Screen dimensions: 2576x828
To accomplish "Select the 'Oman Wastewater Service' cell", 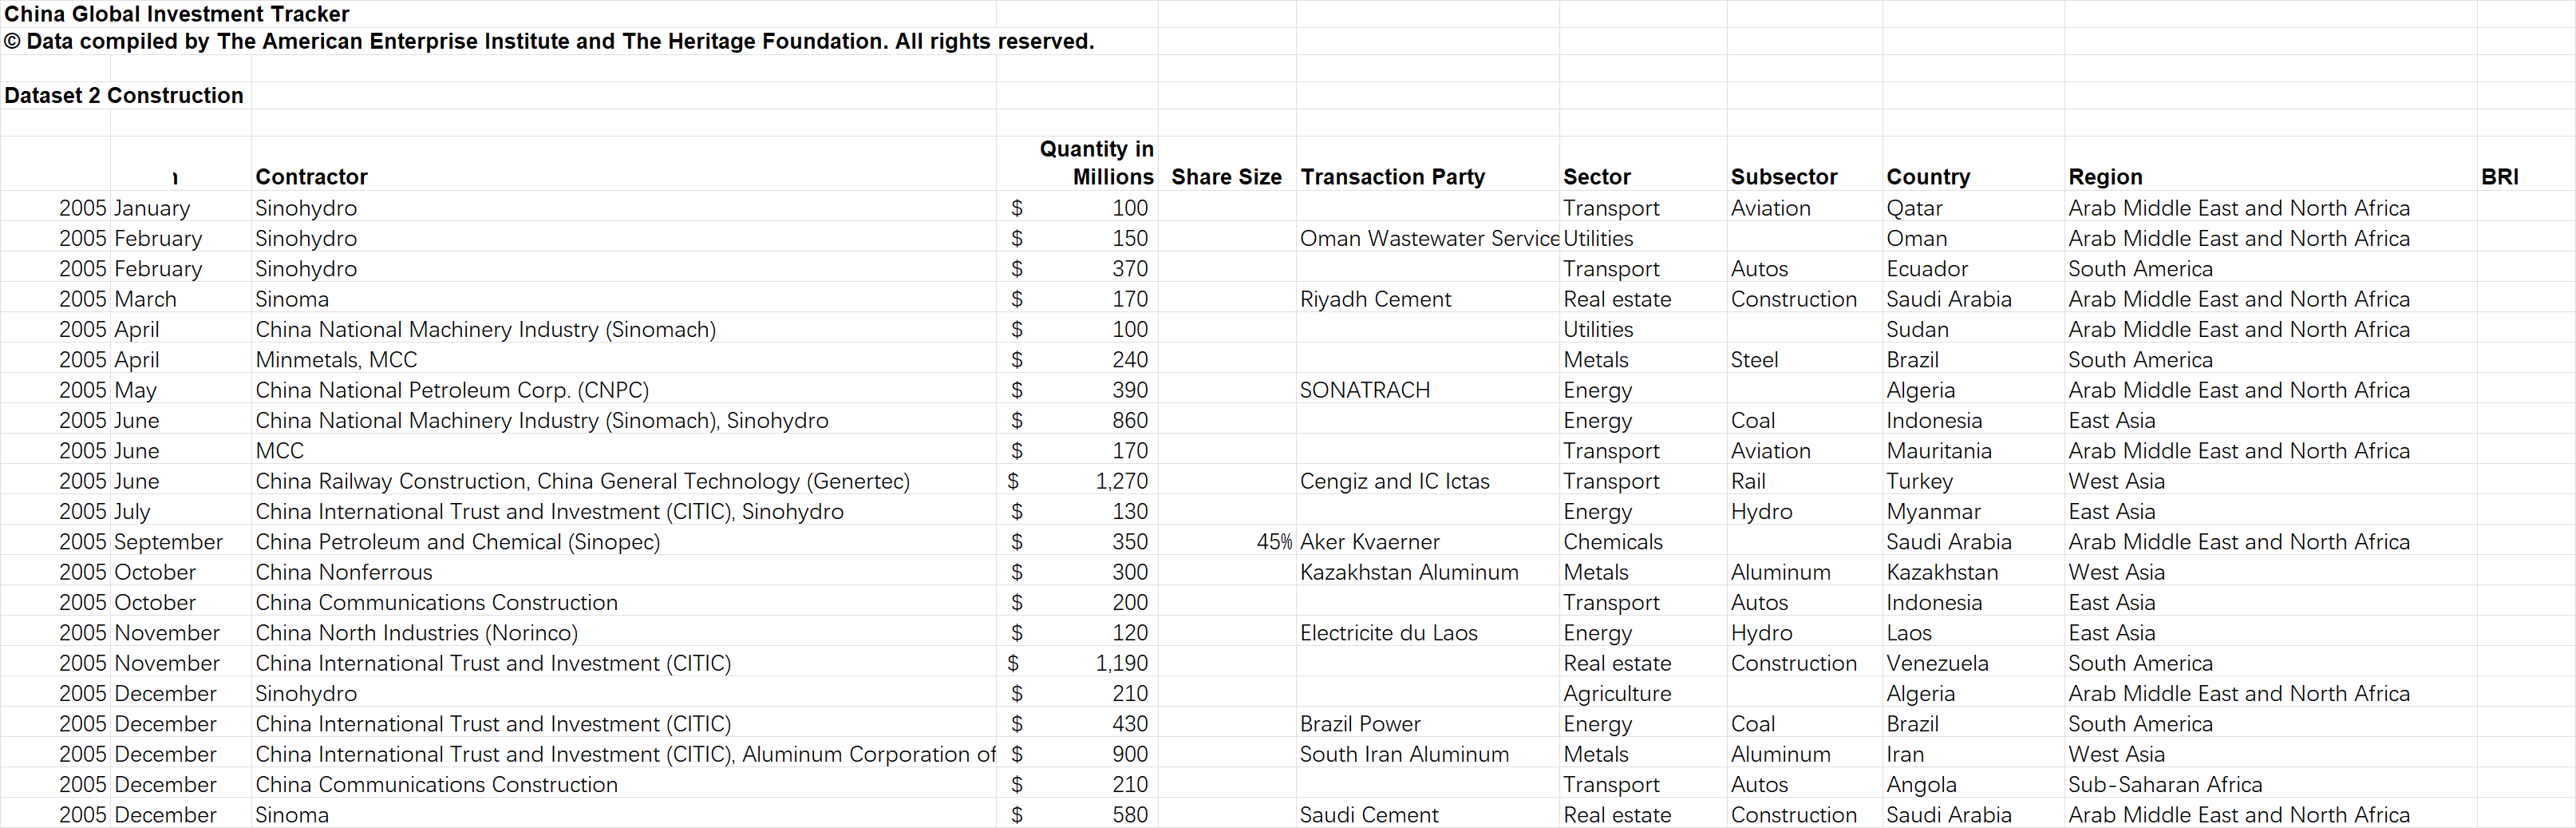I will click(1428, 239).
